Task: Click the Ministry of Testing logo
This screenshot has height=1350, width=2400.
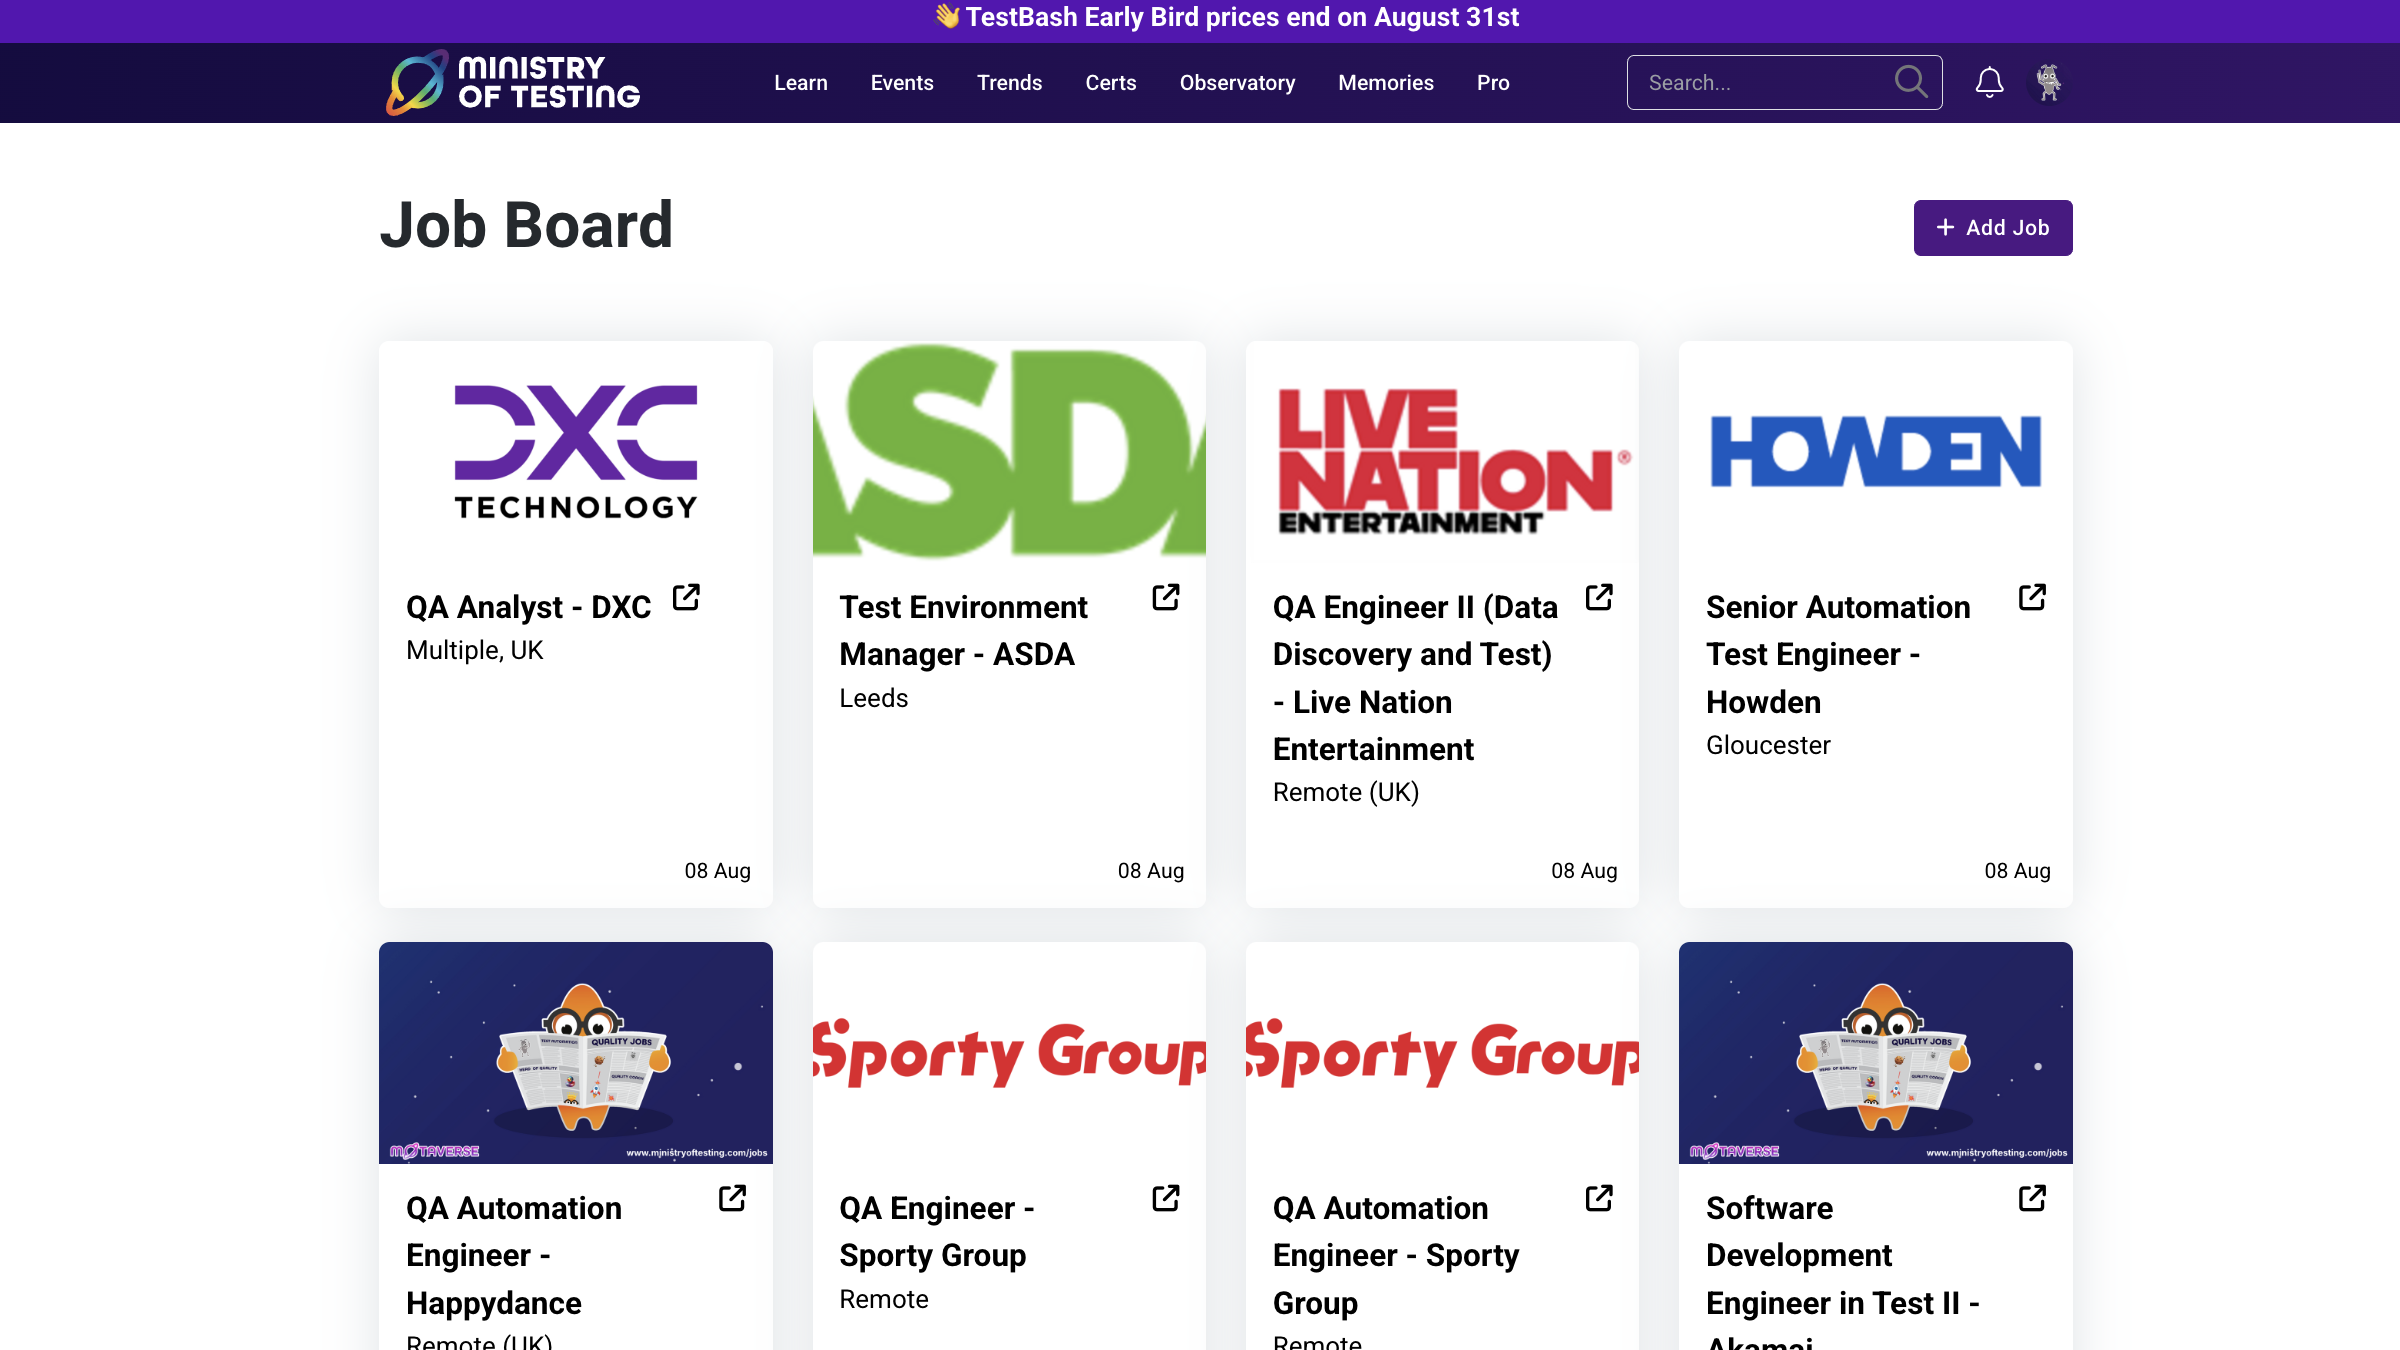Action: click(x=513, y=83)
